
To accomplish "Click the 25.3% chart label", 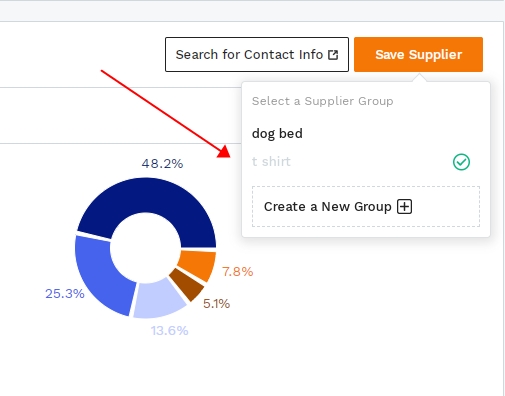I will point(65,294).
